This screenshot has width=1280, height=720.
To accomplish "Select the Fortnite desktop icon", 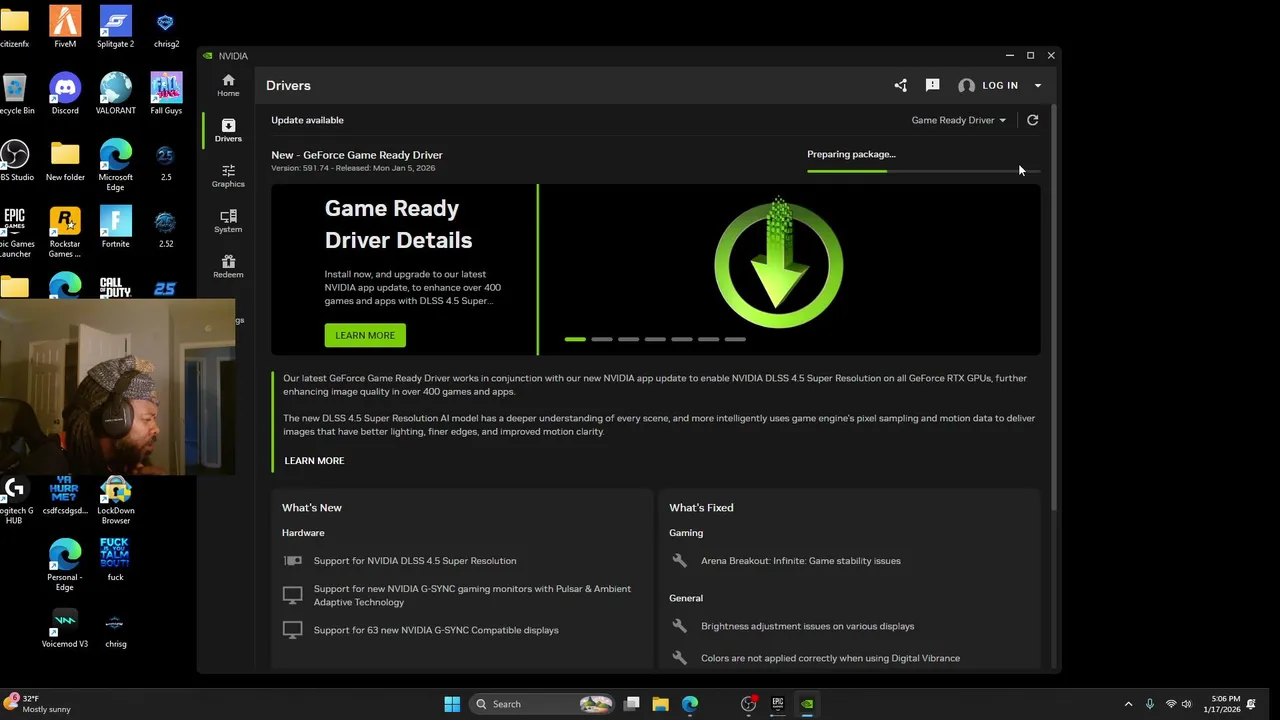I will [115, 227].
